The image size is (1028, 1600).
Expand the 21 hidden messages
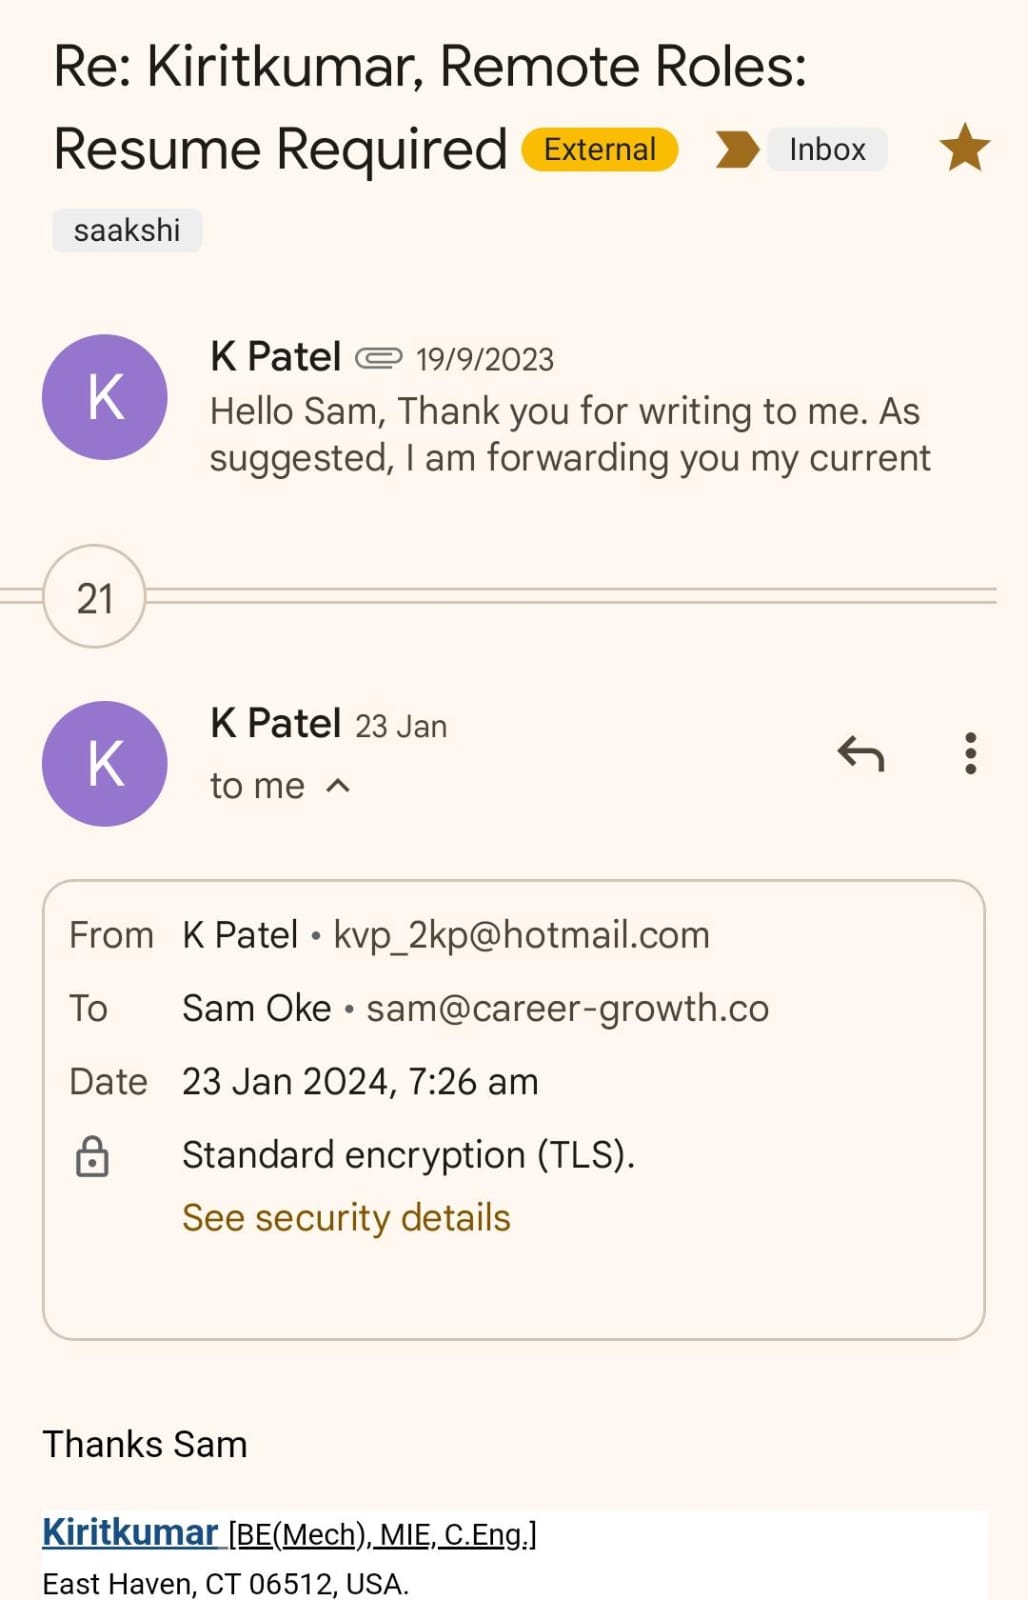click(x=94, y=597)
